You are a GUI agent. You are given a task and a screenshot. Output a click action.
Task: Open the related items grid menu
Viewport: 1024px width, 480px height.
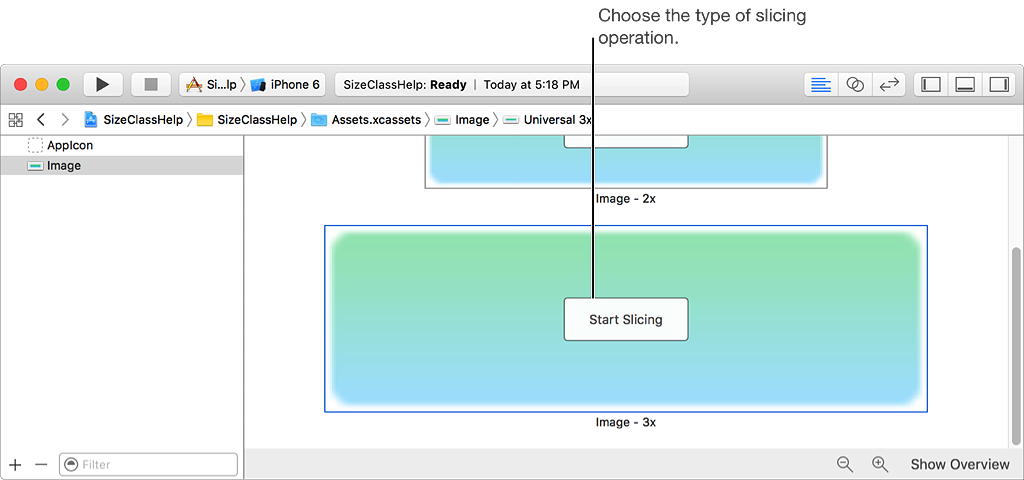tap(16, 120)
